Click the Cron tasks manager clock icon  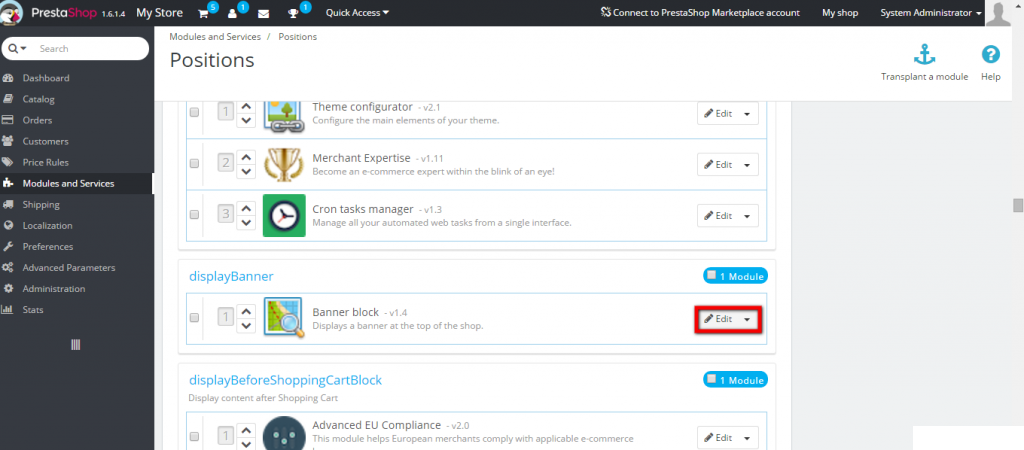(x=284, y=216)
